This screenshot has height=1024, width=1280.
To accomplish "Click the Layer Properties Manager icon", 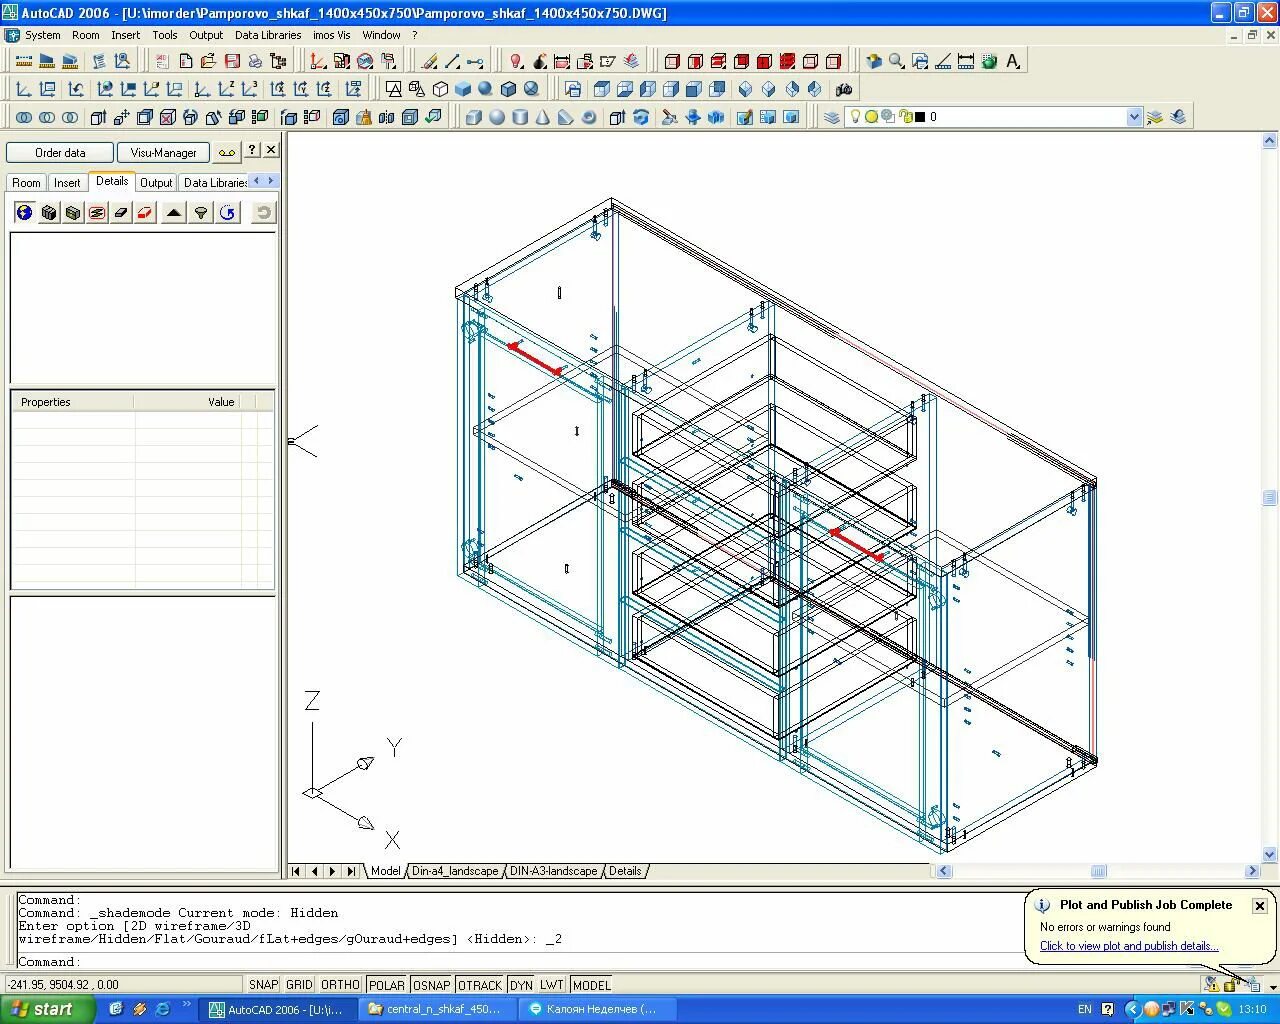I will [x=831, y=117].
